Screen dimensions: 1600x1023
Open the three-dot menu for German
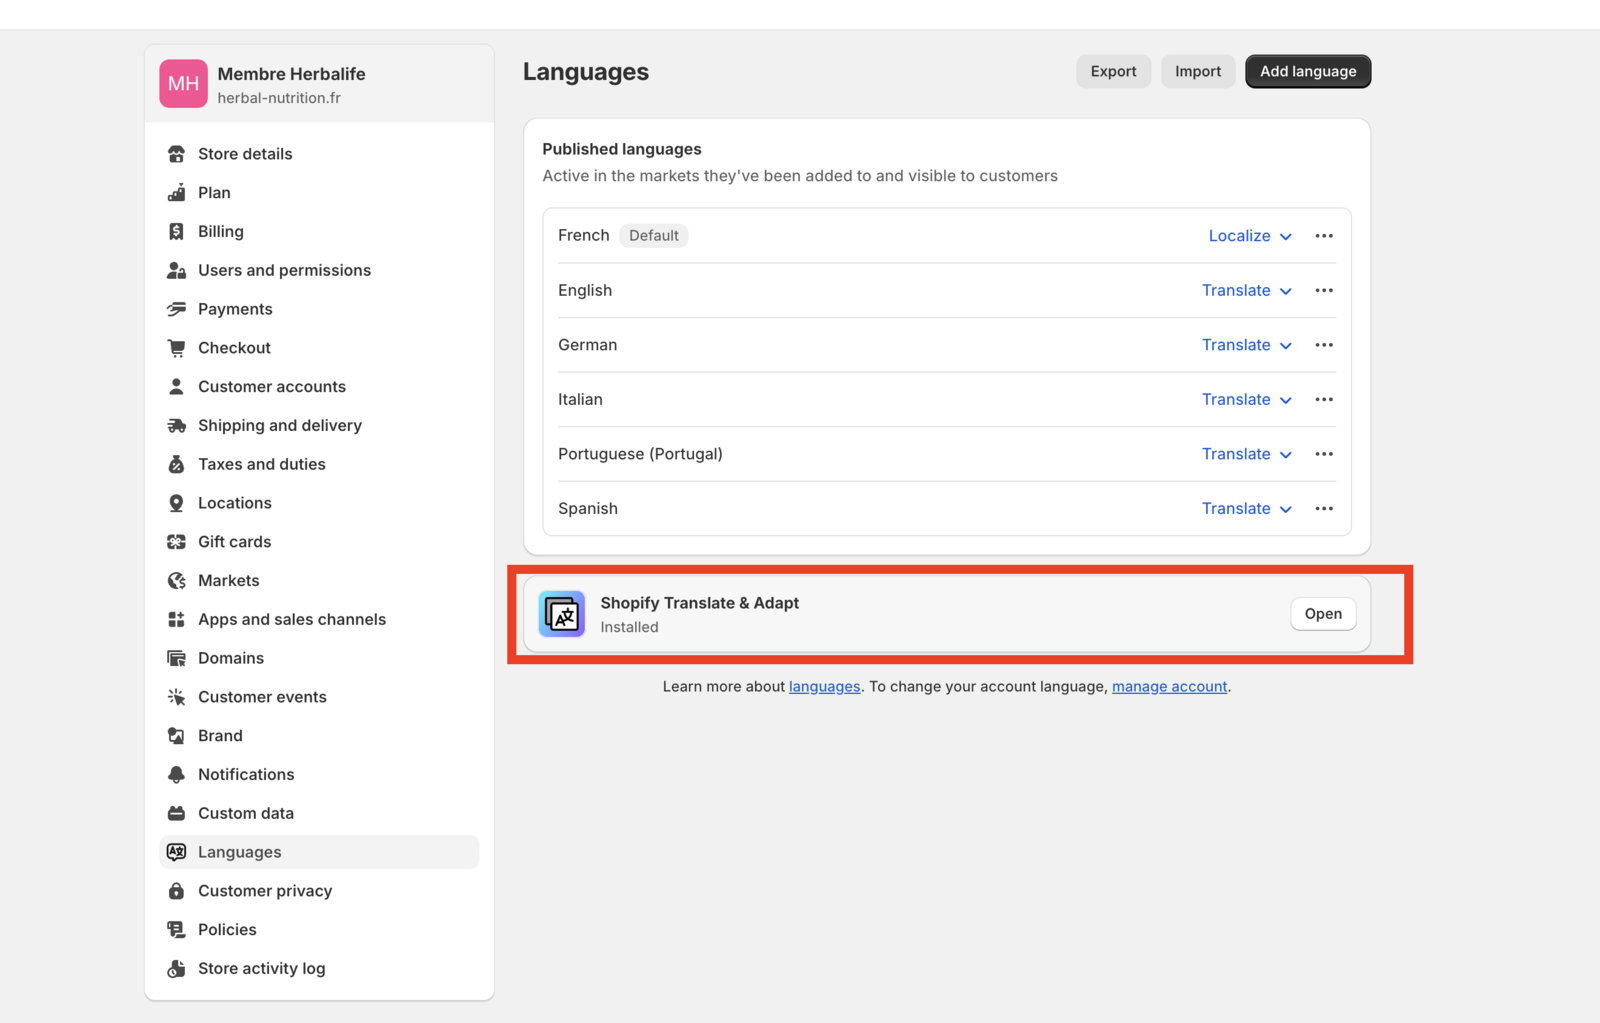coord(1324,345)
